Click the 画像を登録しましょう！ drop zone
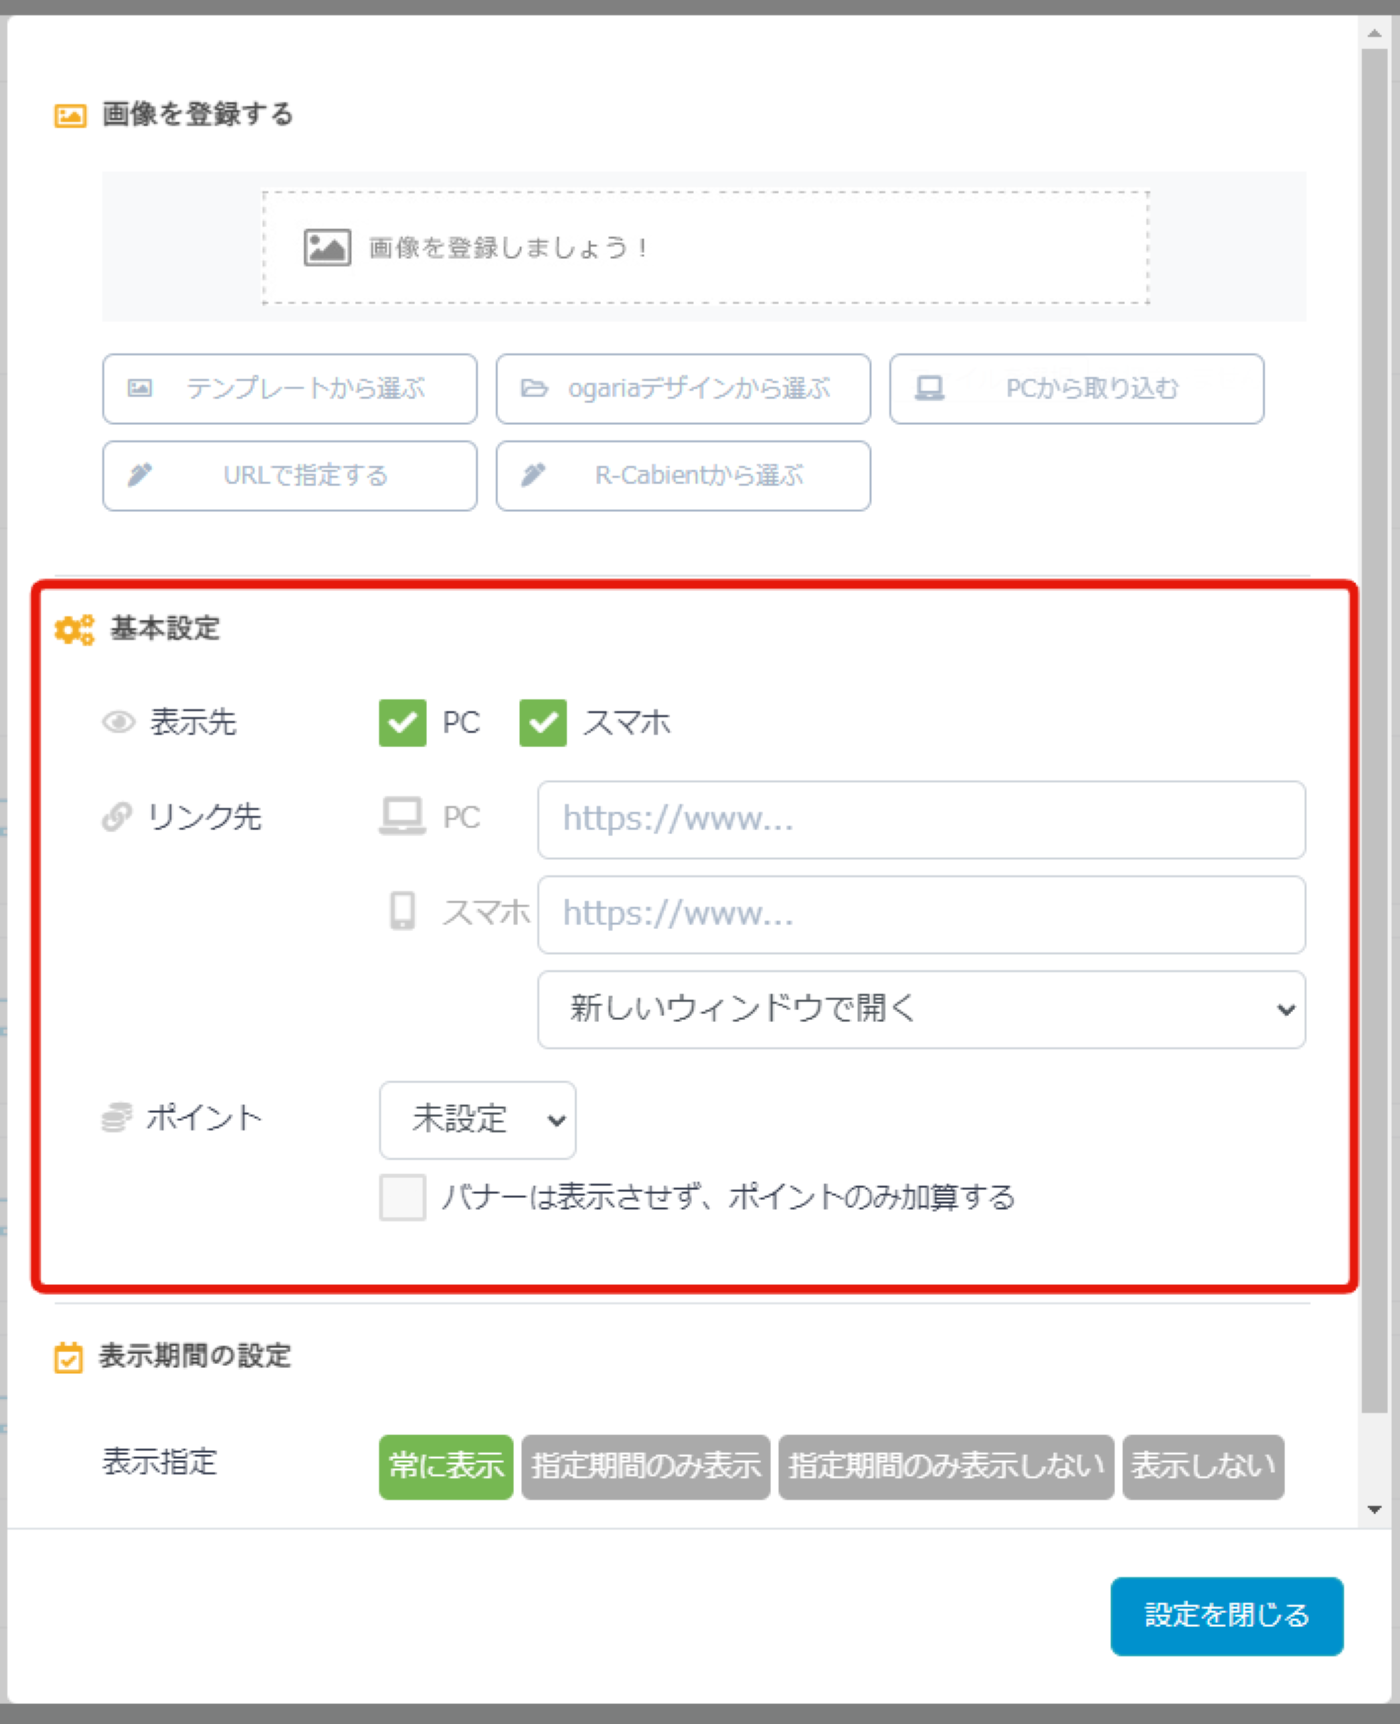Screen dimensions: 1400x1724 [705, 247]
